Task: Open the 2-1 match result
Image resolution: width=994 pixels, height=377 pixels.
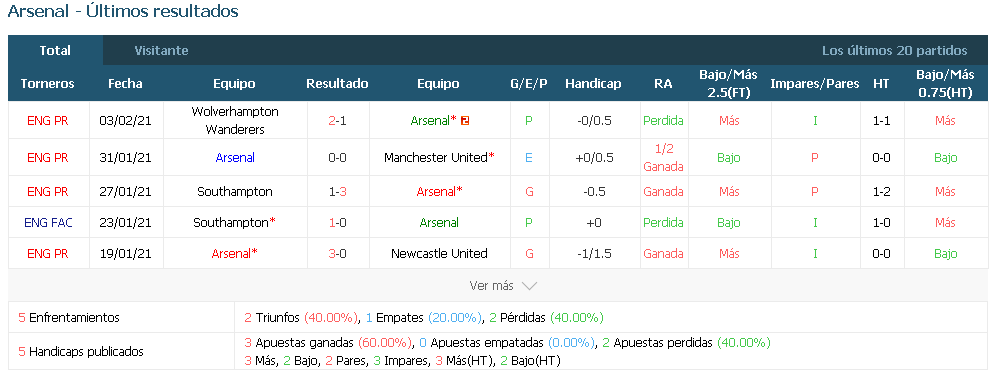Action: 337,120
